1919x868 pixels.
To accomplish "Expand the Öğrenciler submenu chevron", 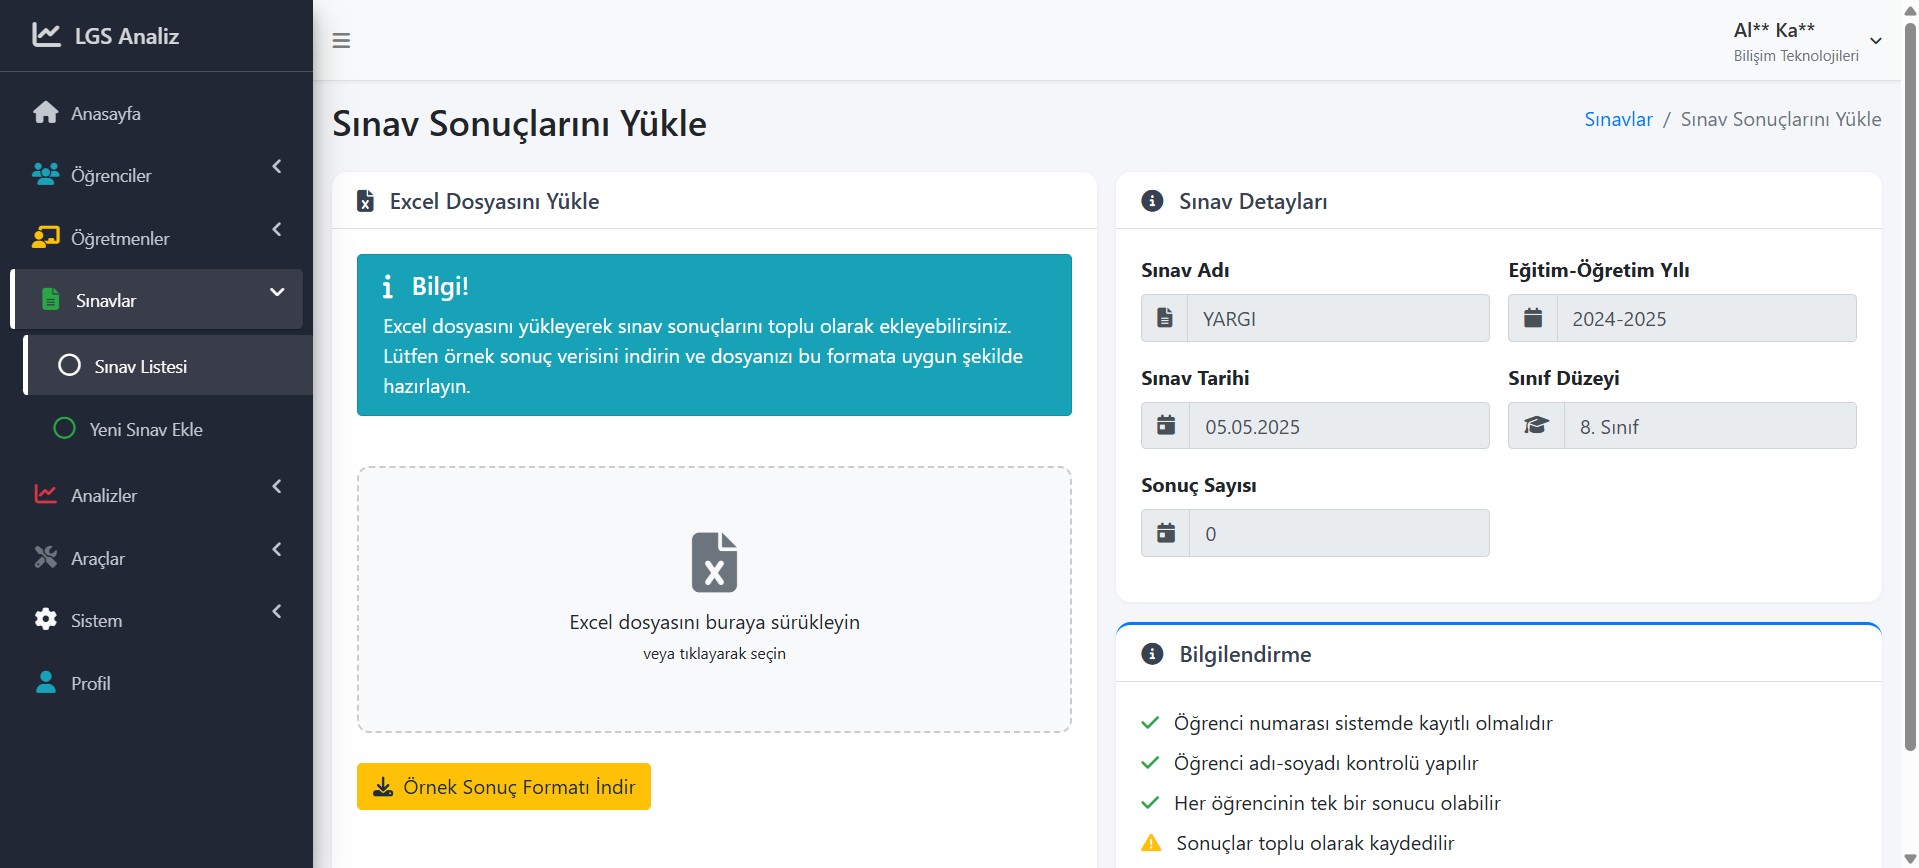I will (277, 167).
